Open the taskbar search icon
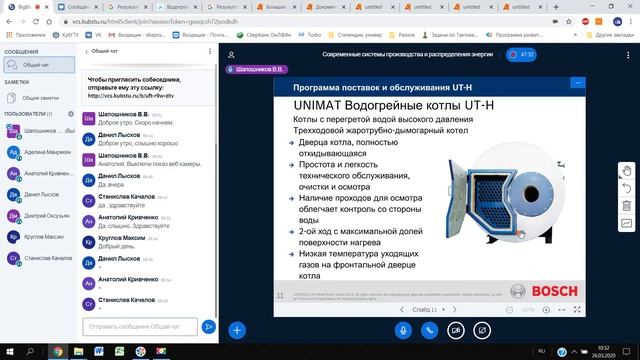640x360 pixels. [x=30, y=351]
